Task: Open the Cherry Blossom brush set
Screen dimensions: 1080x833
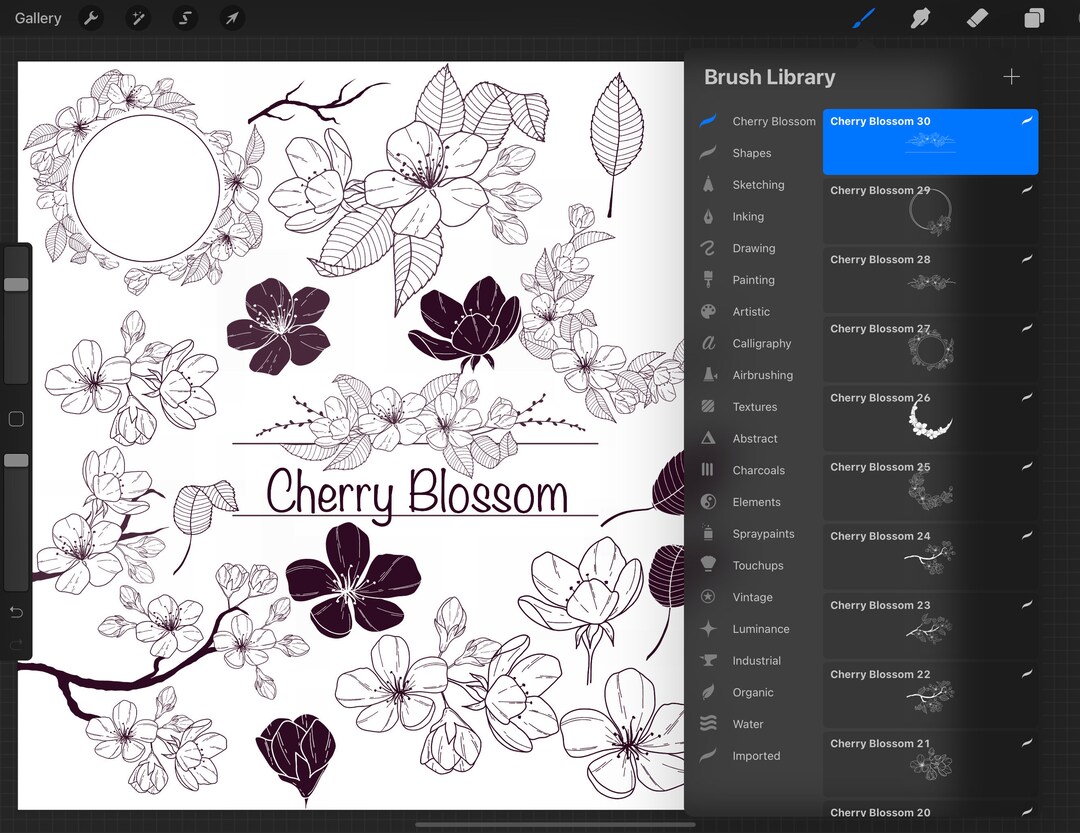Action: [x=758, y=121]
